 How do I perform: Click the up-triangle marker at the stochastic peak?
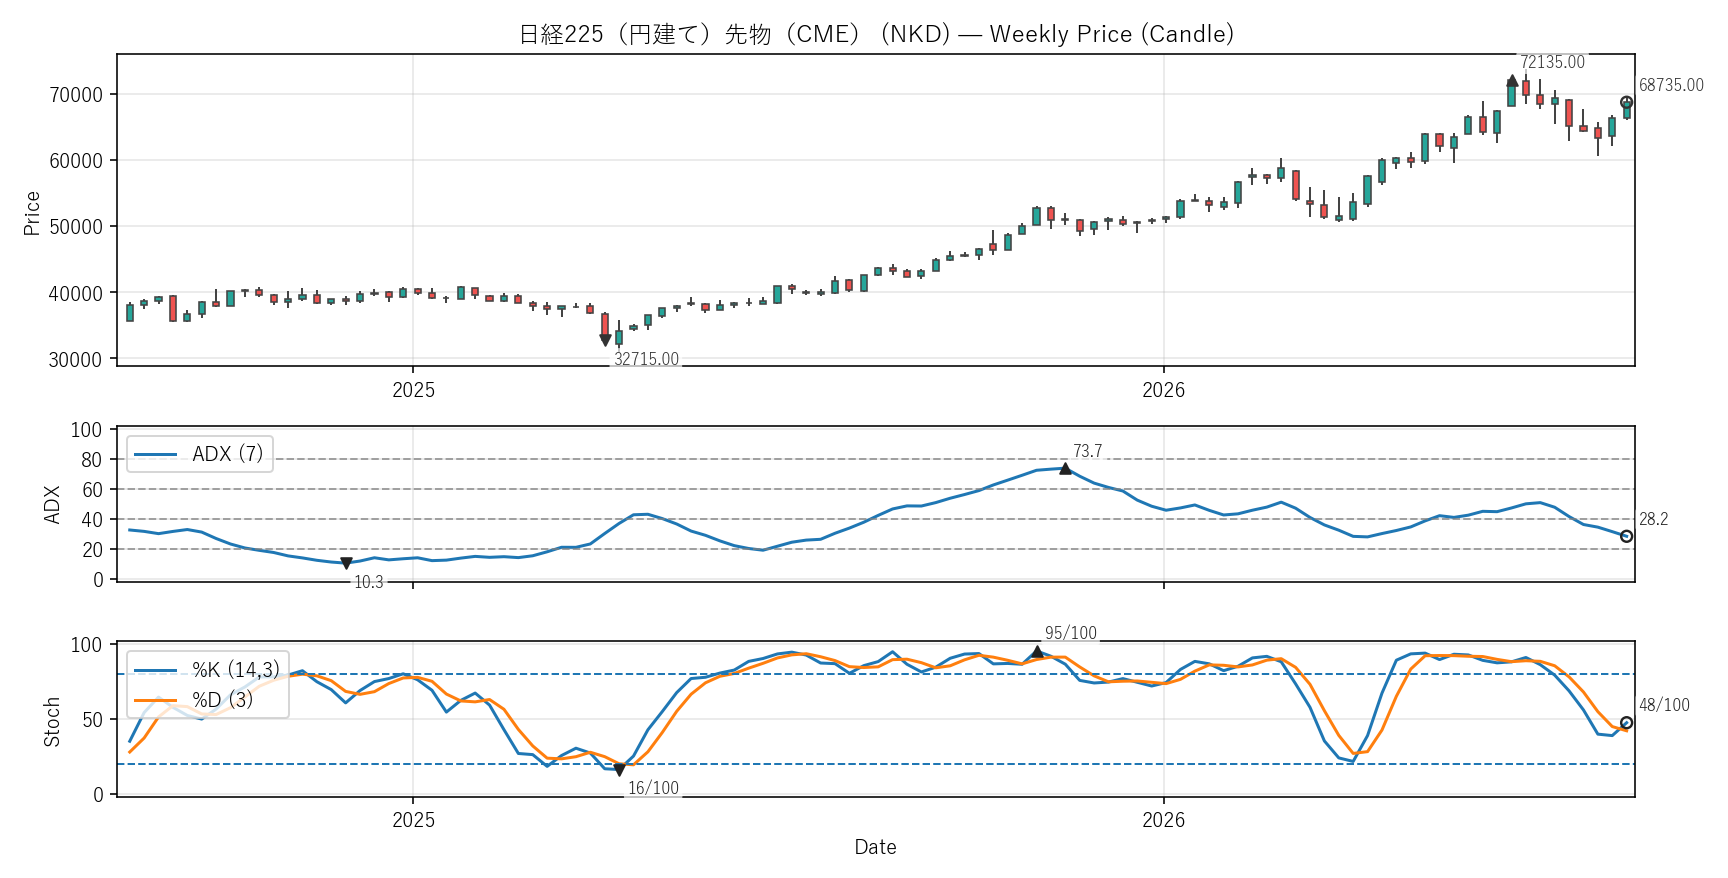coord(1037,652)
